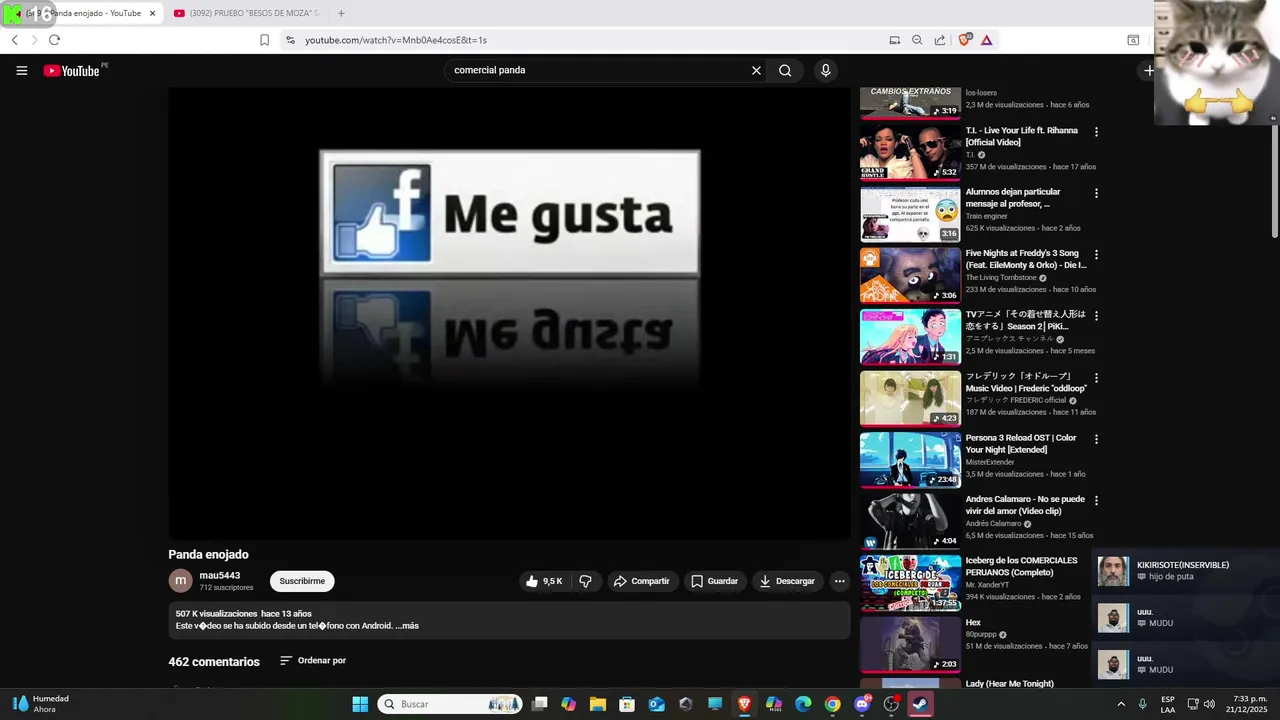The width and height of the screenshot is (1280, 720).
Task: Open options for Andres Calamaro video
Action: pos(1096,500)
